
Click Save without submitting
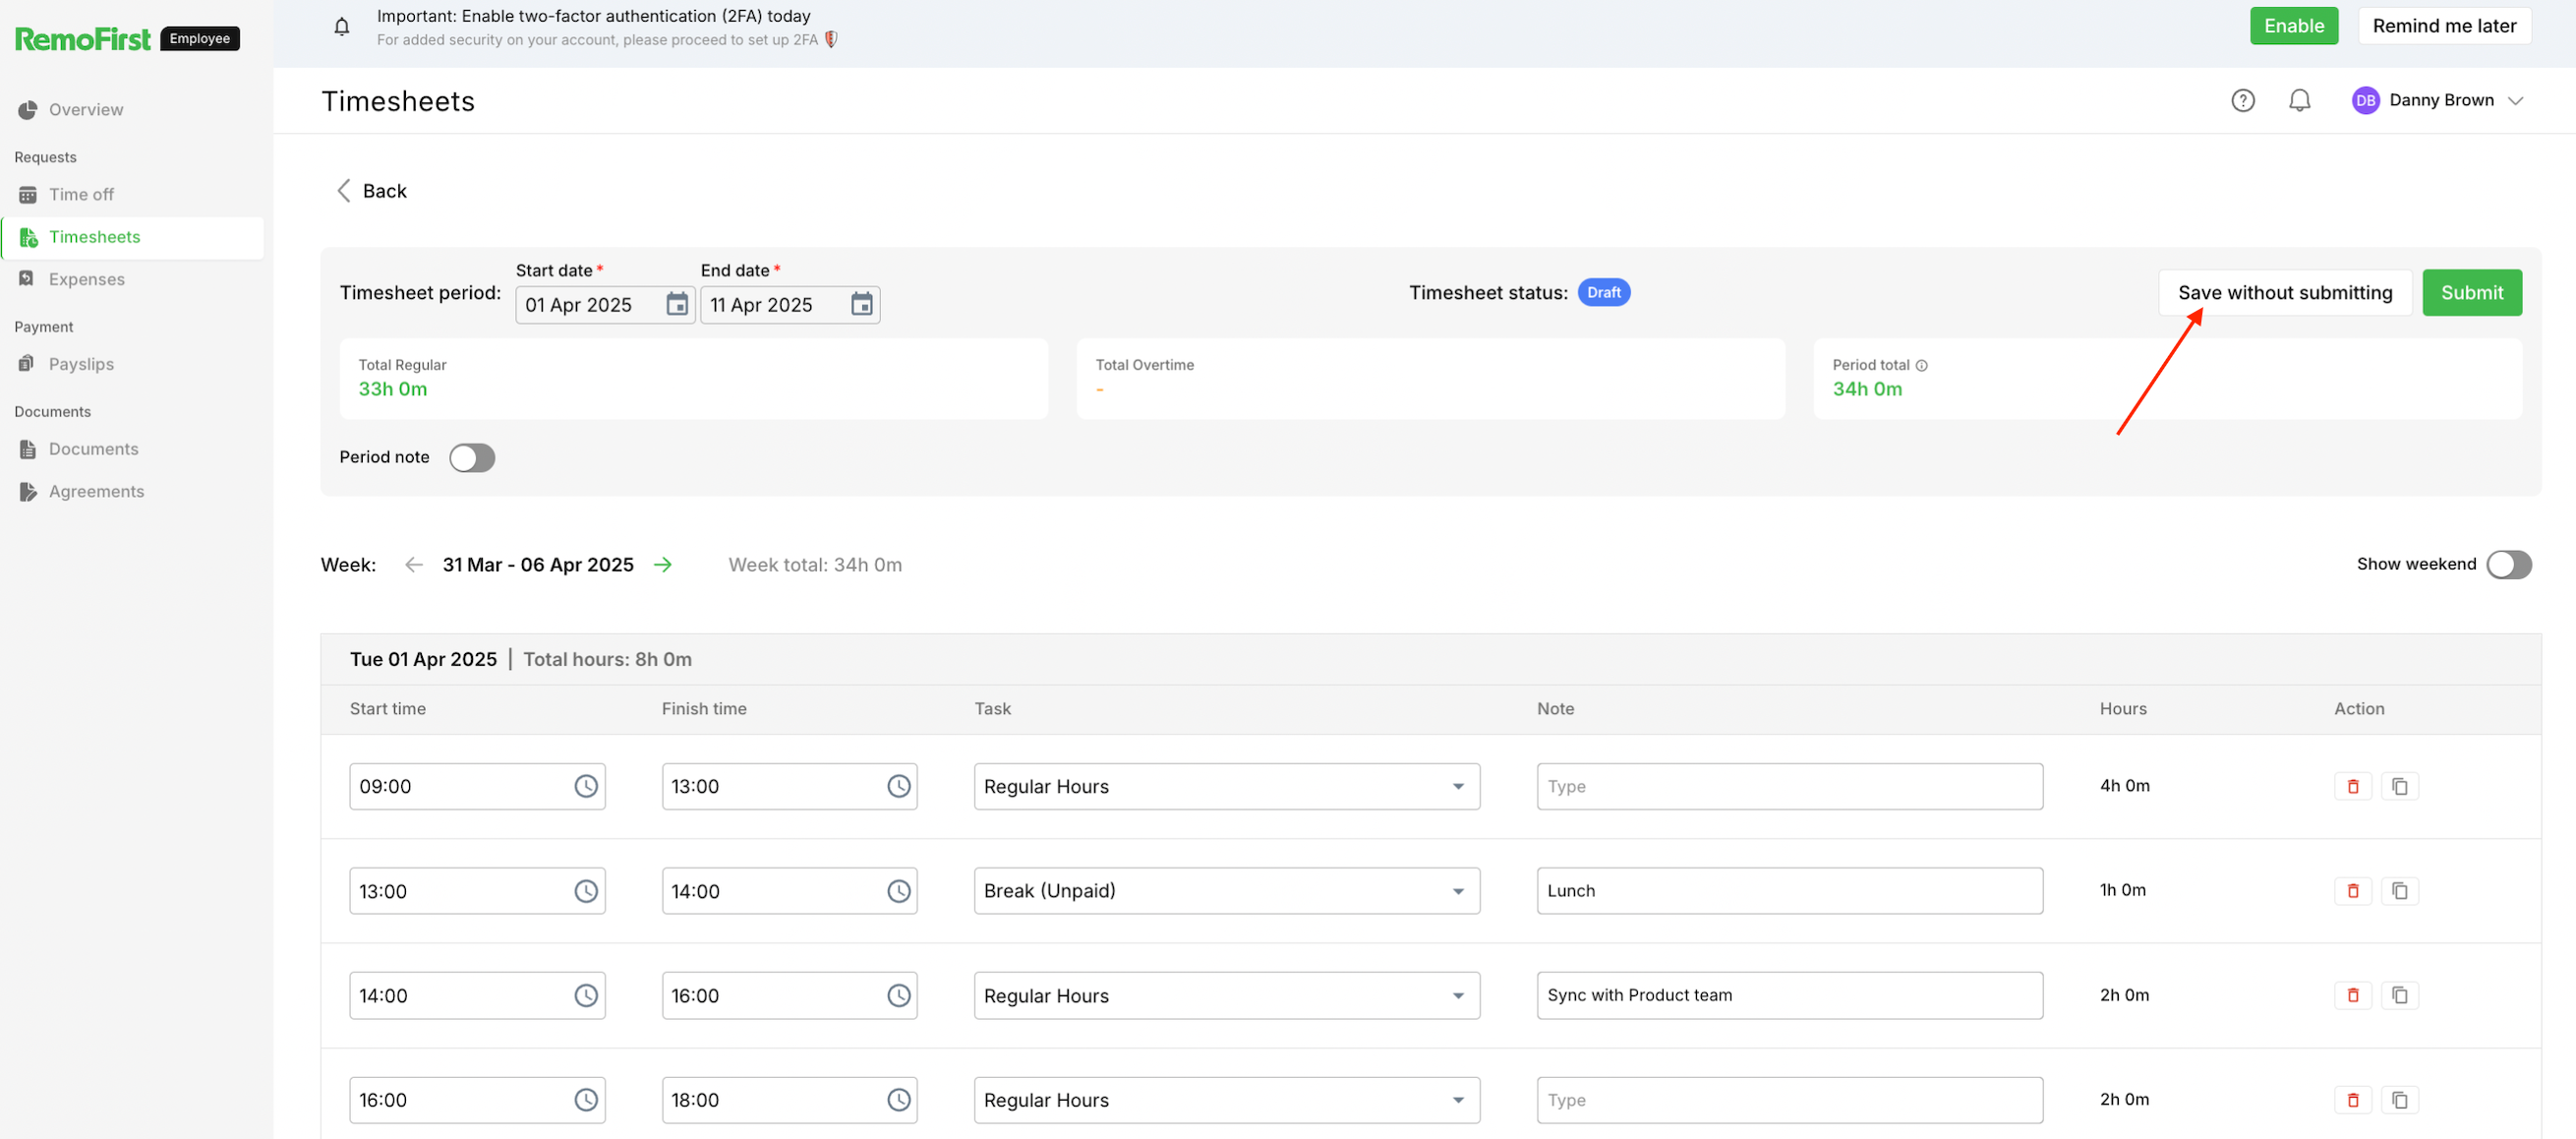tap(2285, 293)
